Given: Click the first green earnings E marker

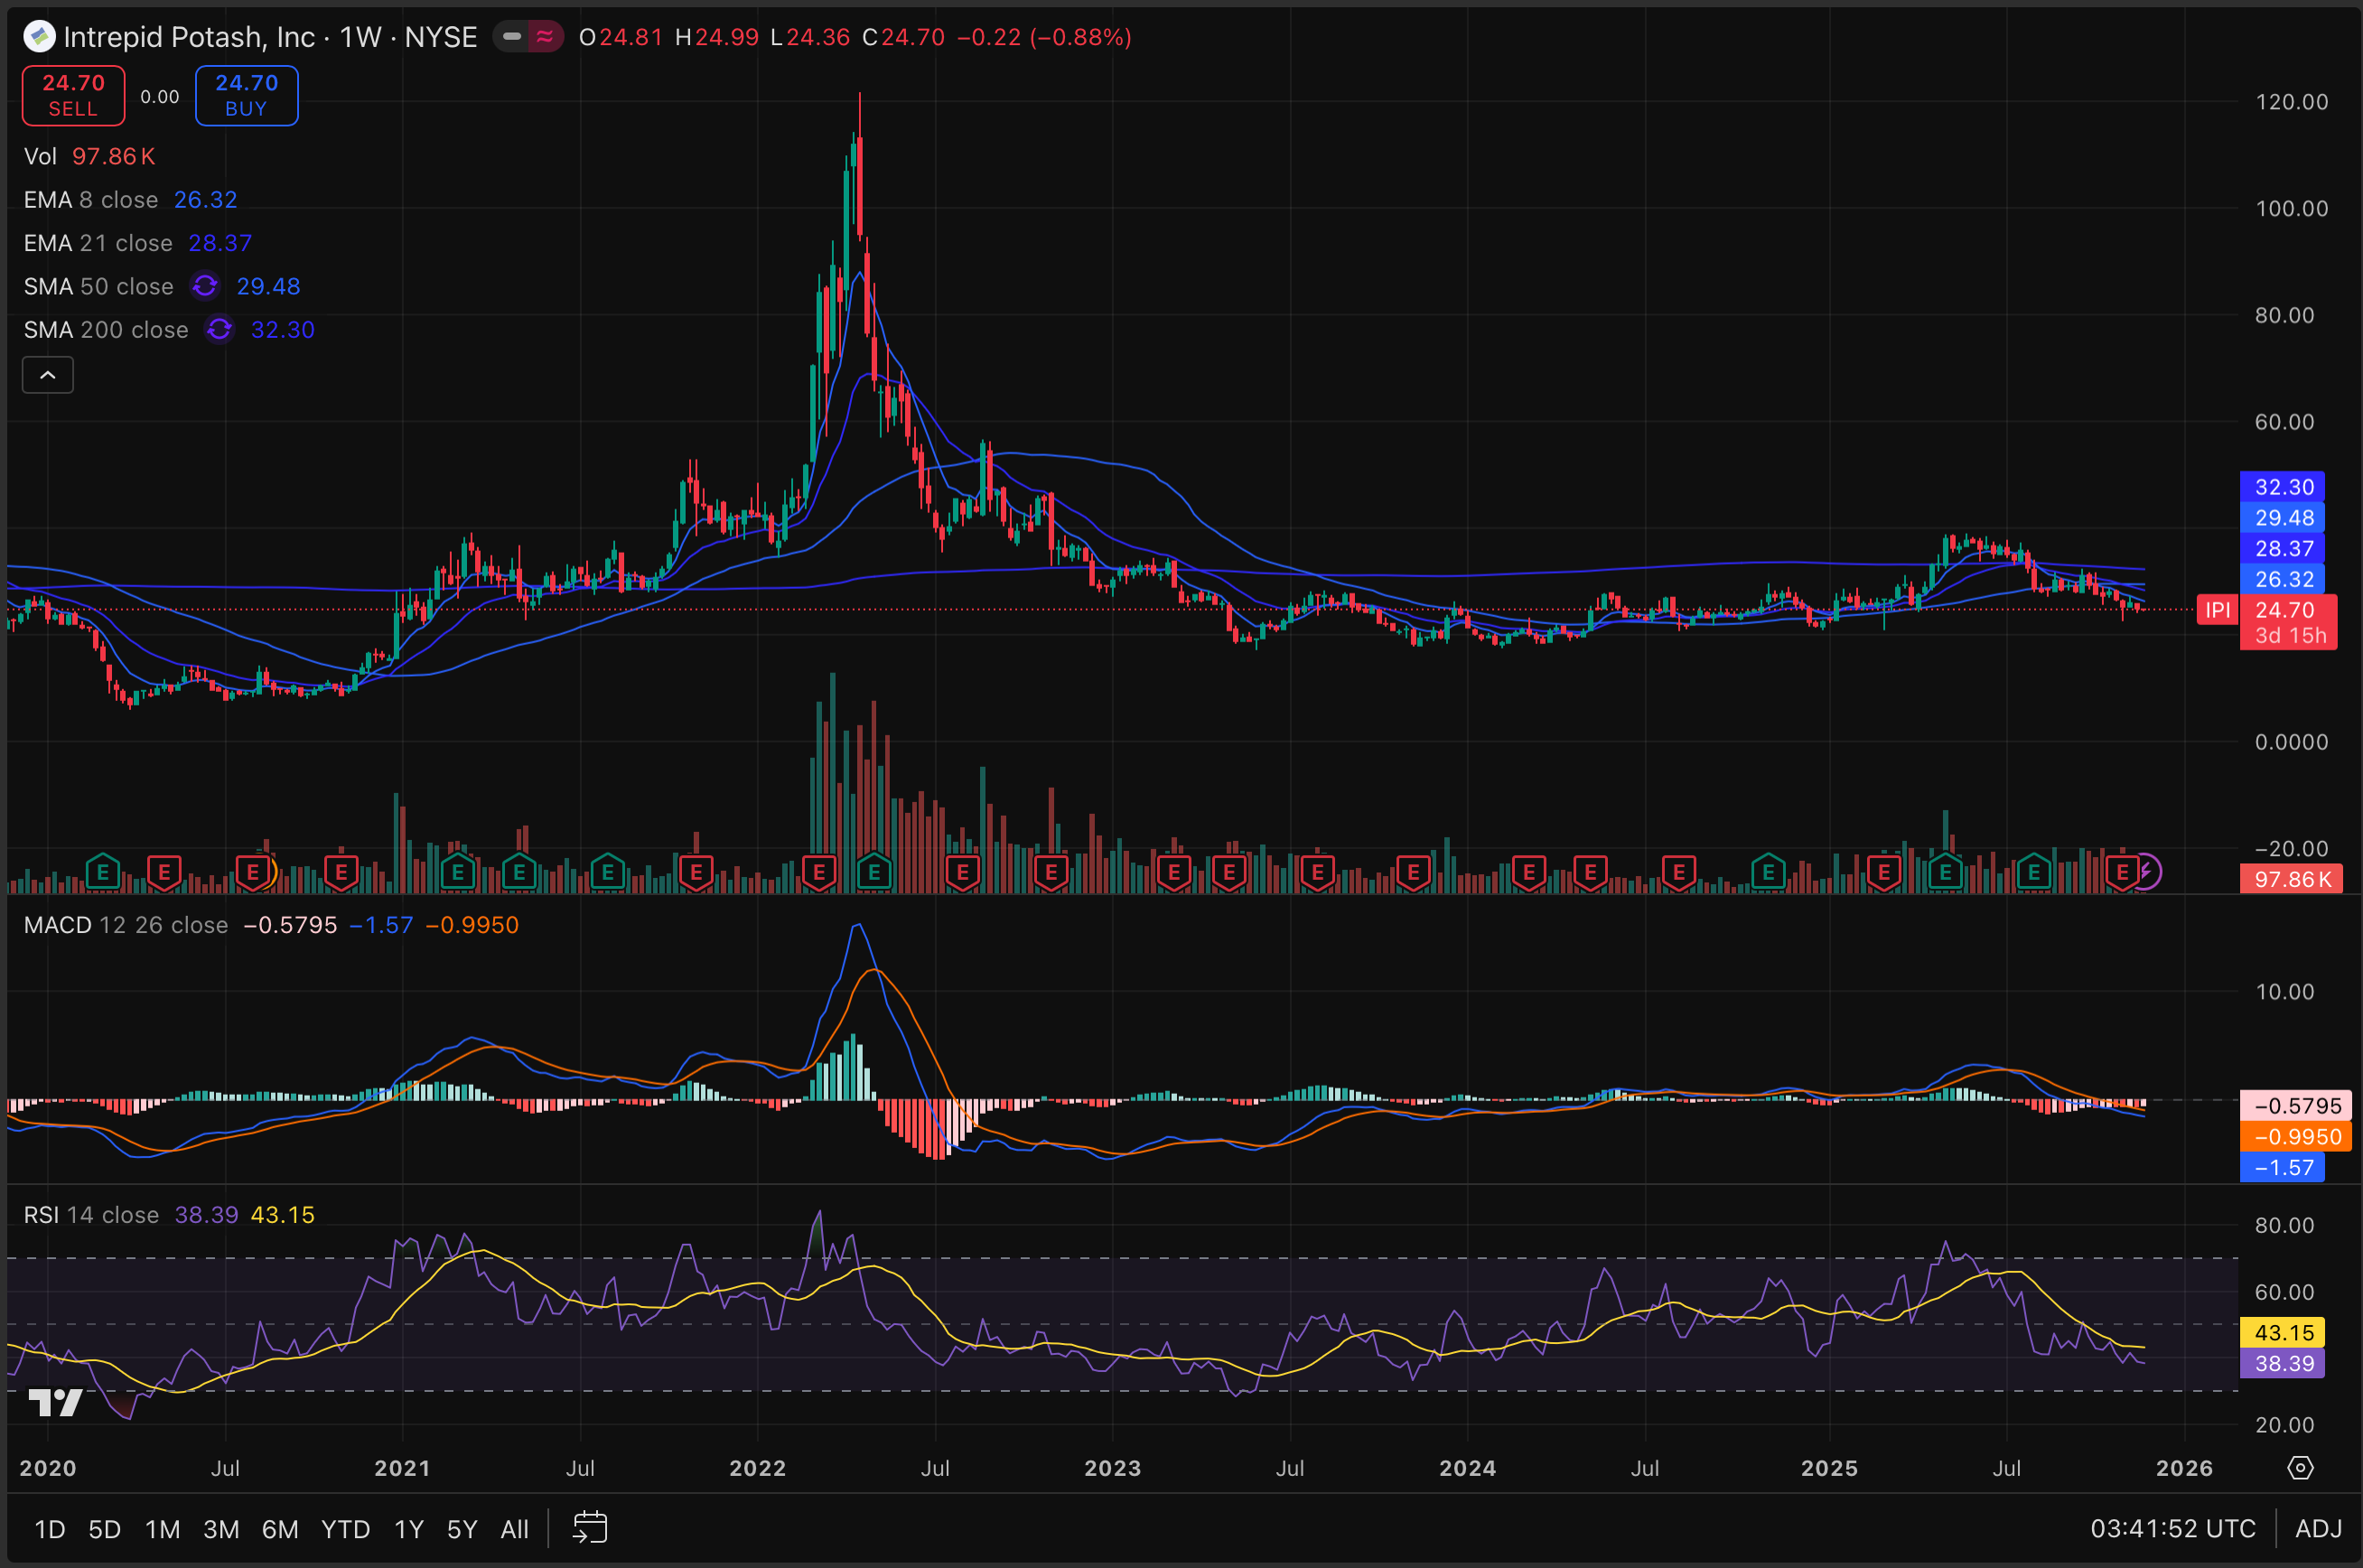Looking at the screenshot, I should pyautogui.click(x=103, y=872).
